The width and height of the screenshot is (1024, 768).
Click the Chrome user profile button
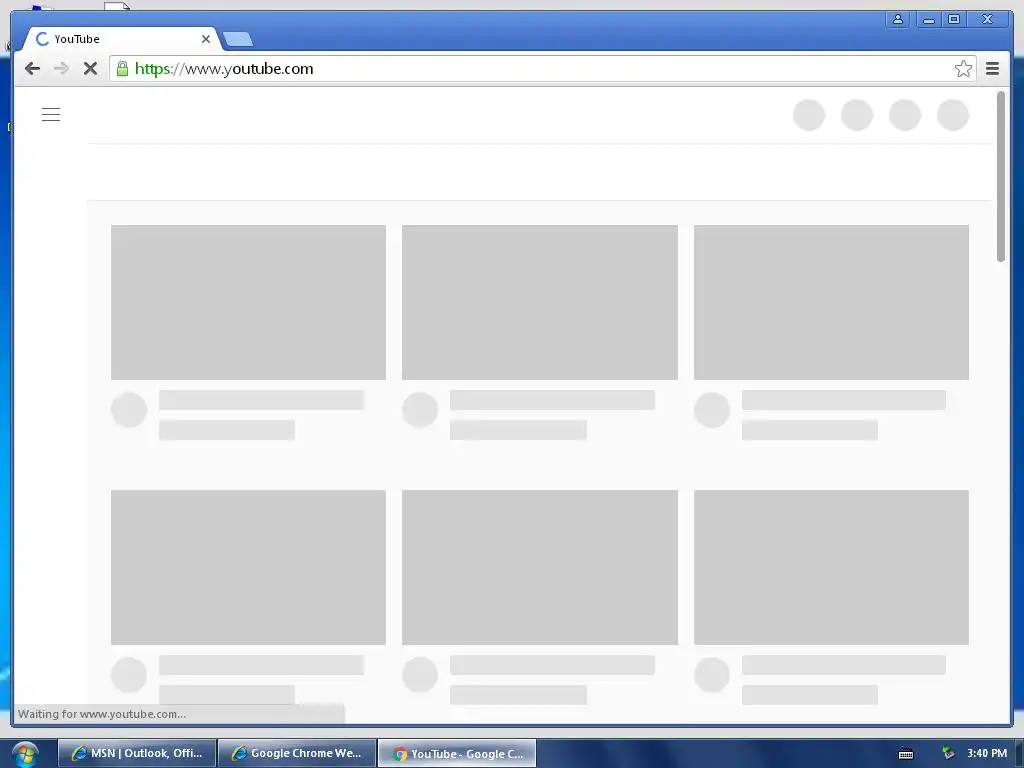898,19
